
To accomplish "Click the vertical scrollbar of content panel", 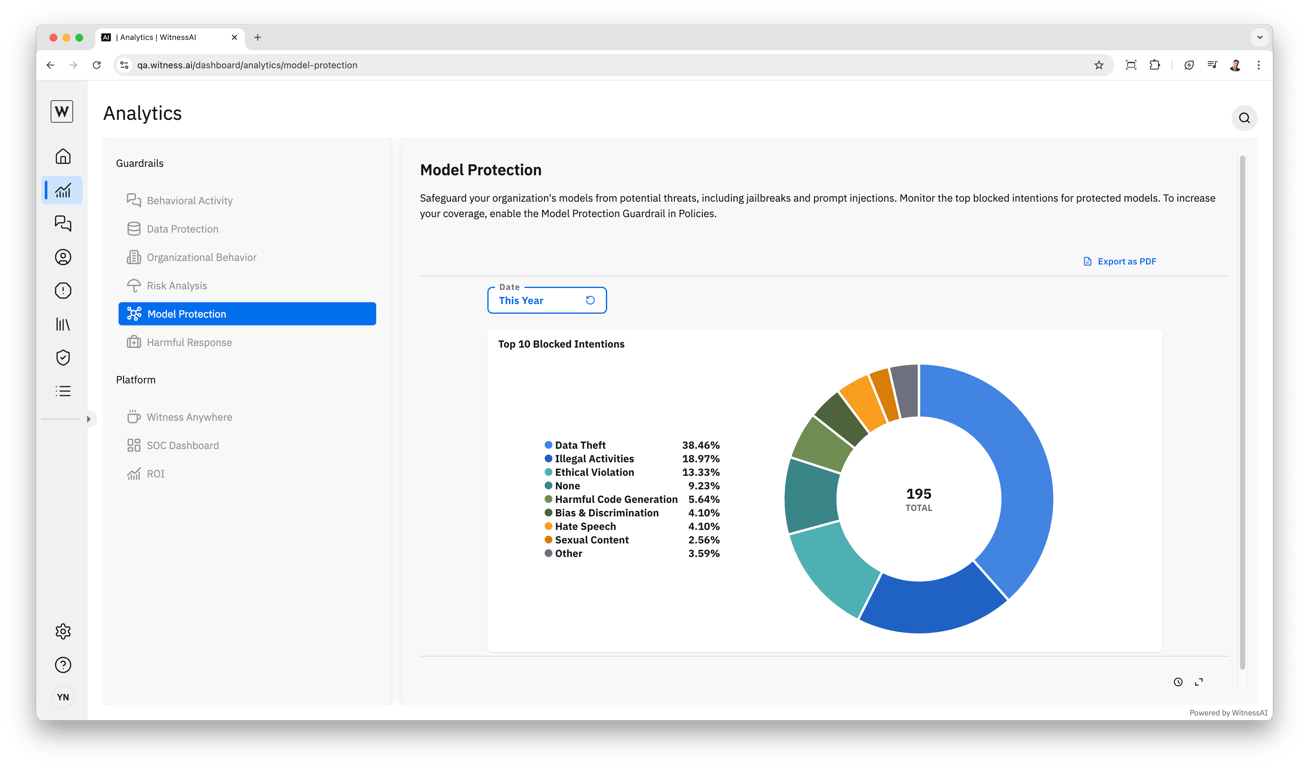I will pyautogui.click(x=1243, y=412).
